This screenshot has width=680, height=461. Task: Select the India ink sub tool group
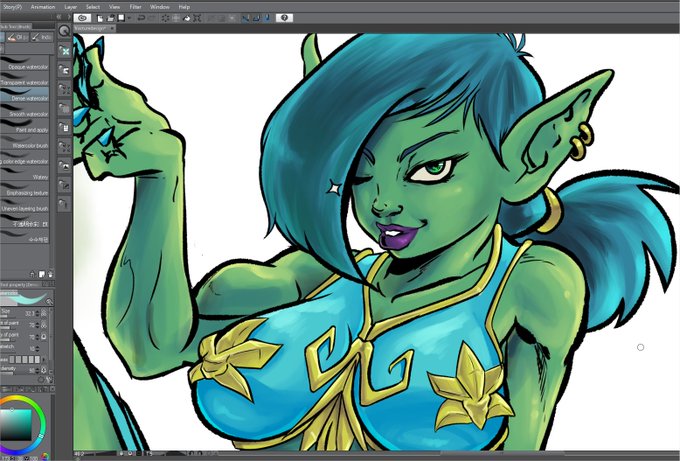tap(42, 38)
